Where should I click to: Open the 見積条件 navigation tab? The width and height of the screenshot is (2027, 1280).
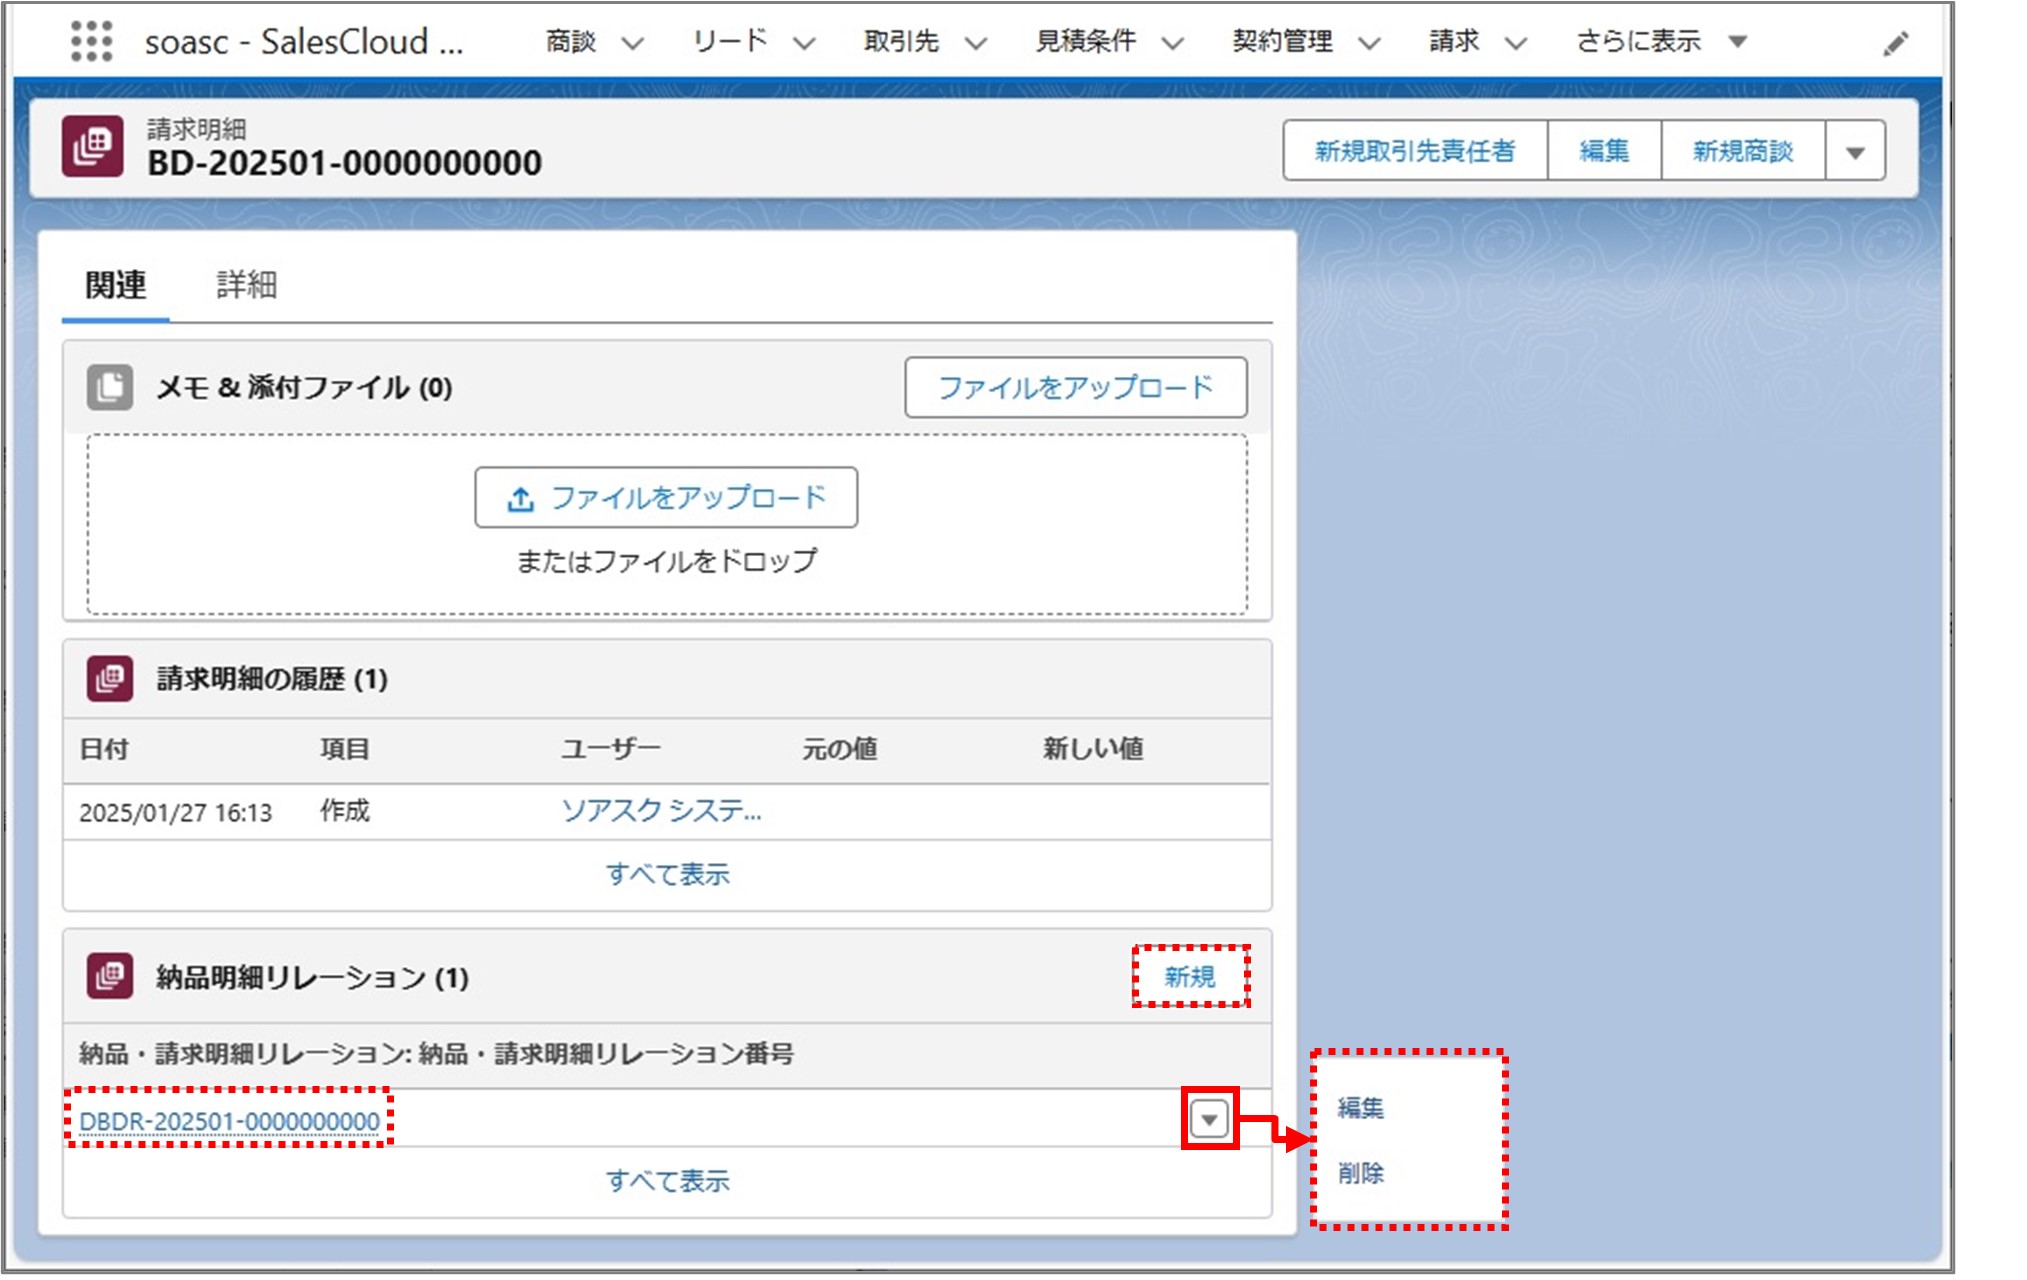pos(1086,42)
